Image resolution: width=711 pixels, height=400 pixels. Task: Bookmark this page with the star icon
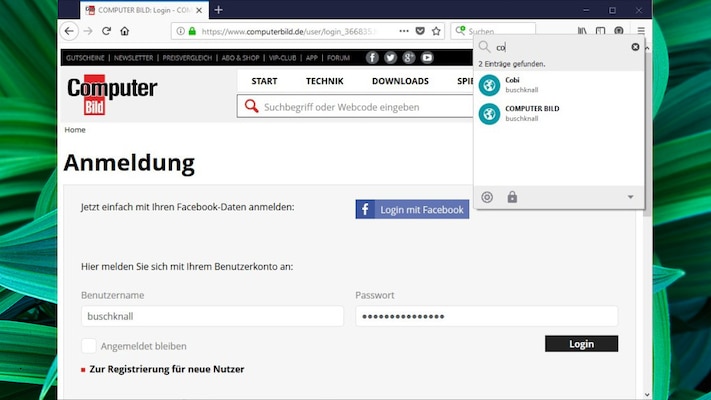click(x=436, y=31)
